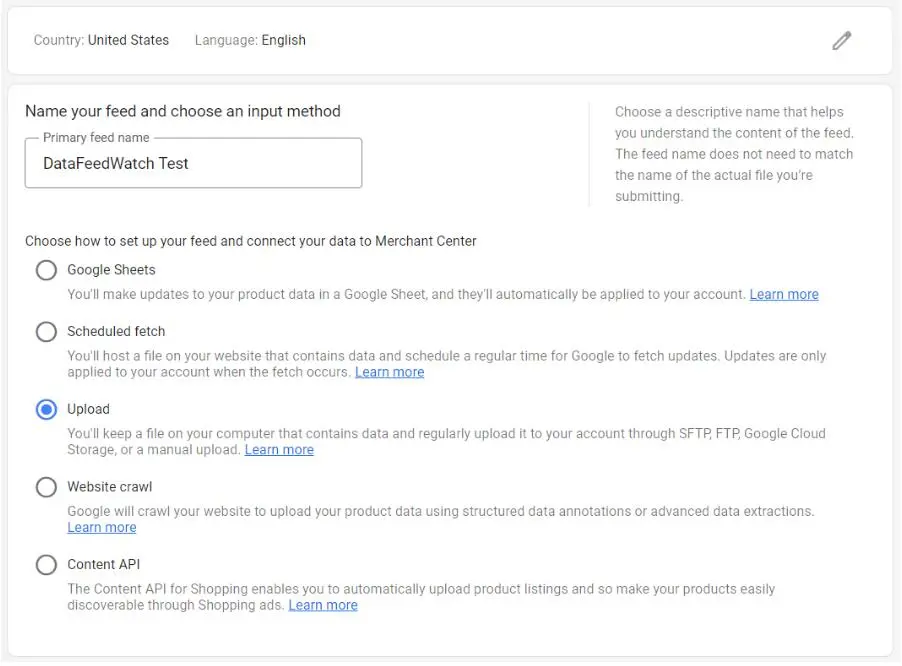This screenshot has width=902, height=666.
Task: Click the 'Google Sheets' option title text
Action: (111, 270)
